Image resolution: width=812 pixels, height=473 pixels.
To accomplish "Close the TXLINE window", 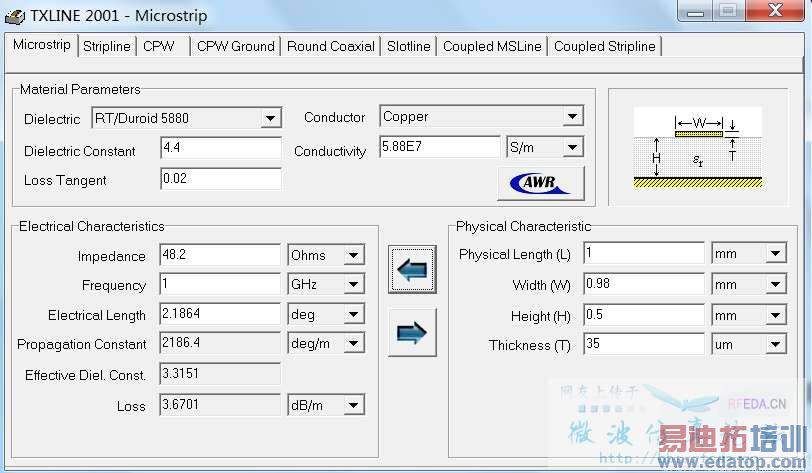I will click(x=775, y=10).
